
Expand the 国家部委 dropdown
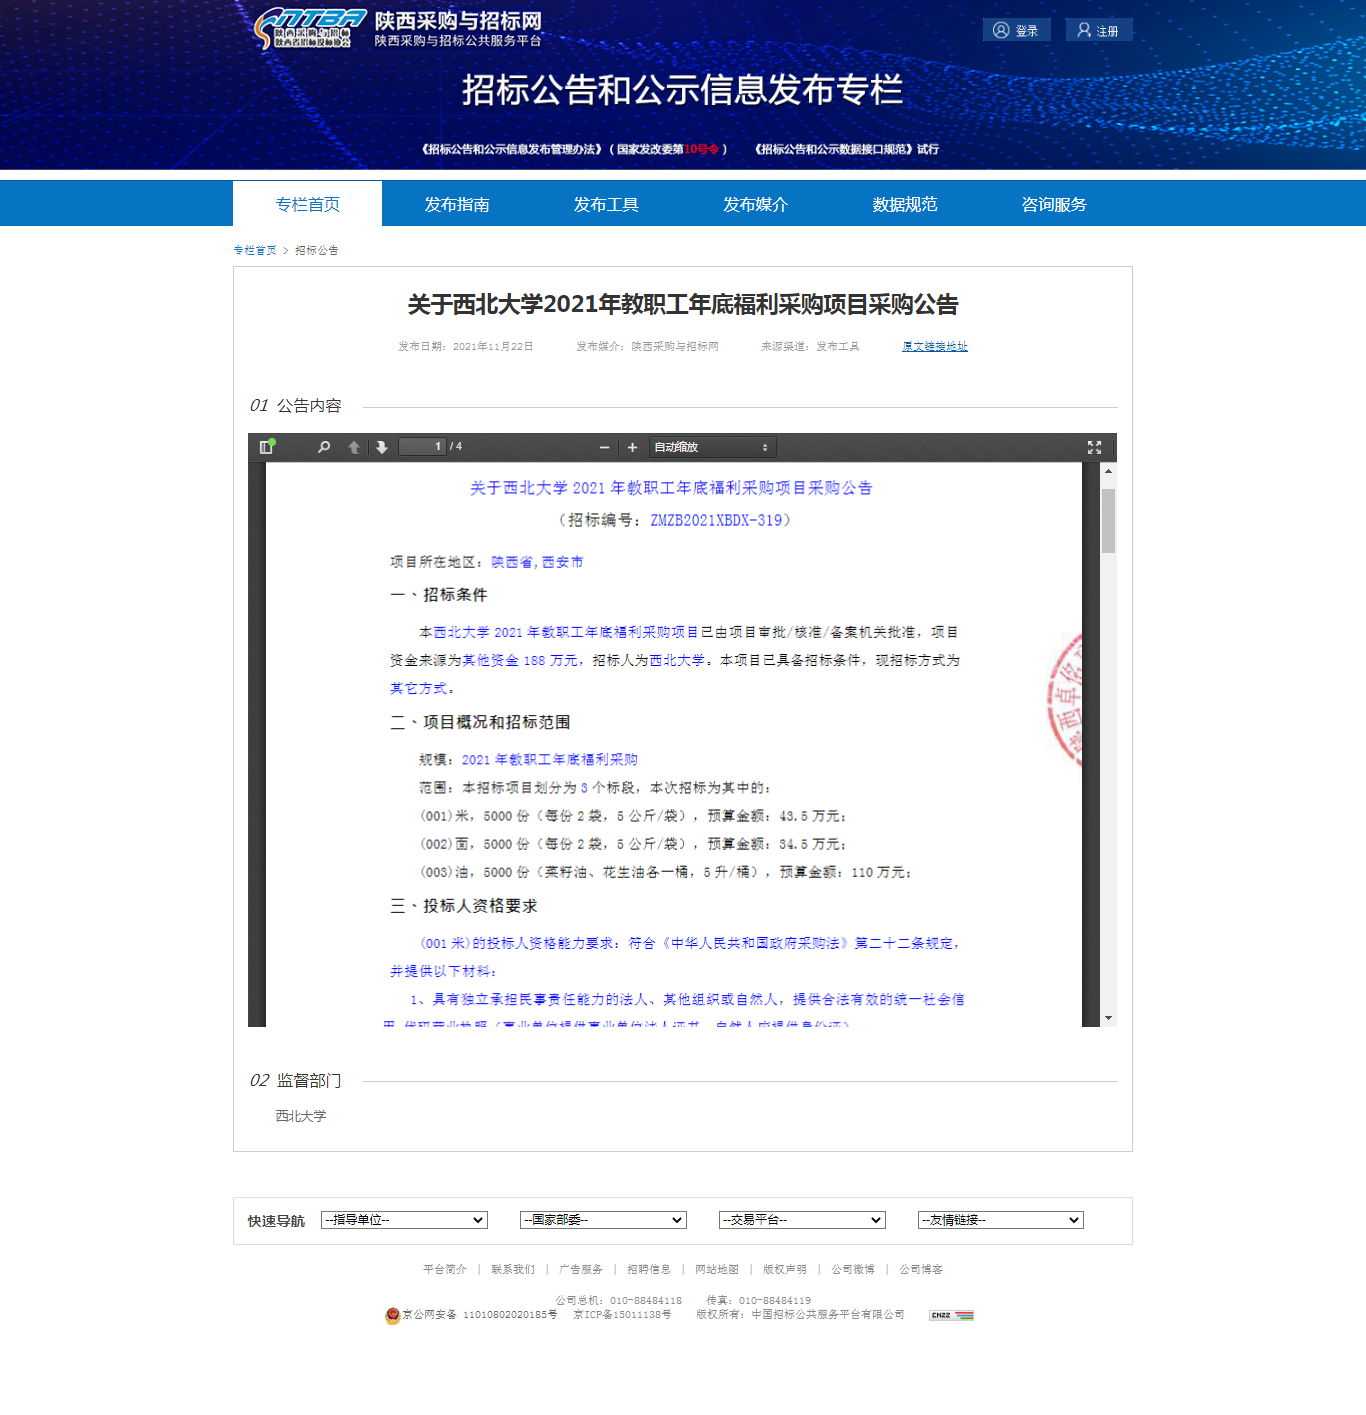point(603,1220)
